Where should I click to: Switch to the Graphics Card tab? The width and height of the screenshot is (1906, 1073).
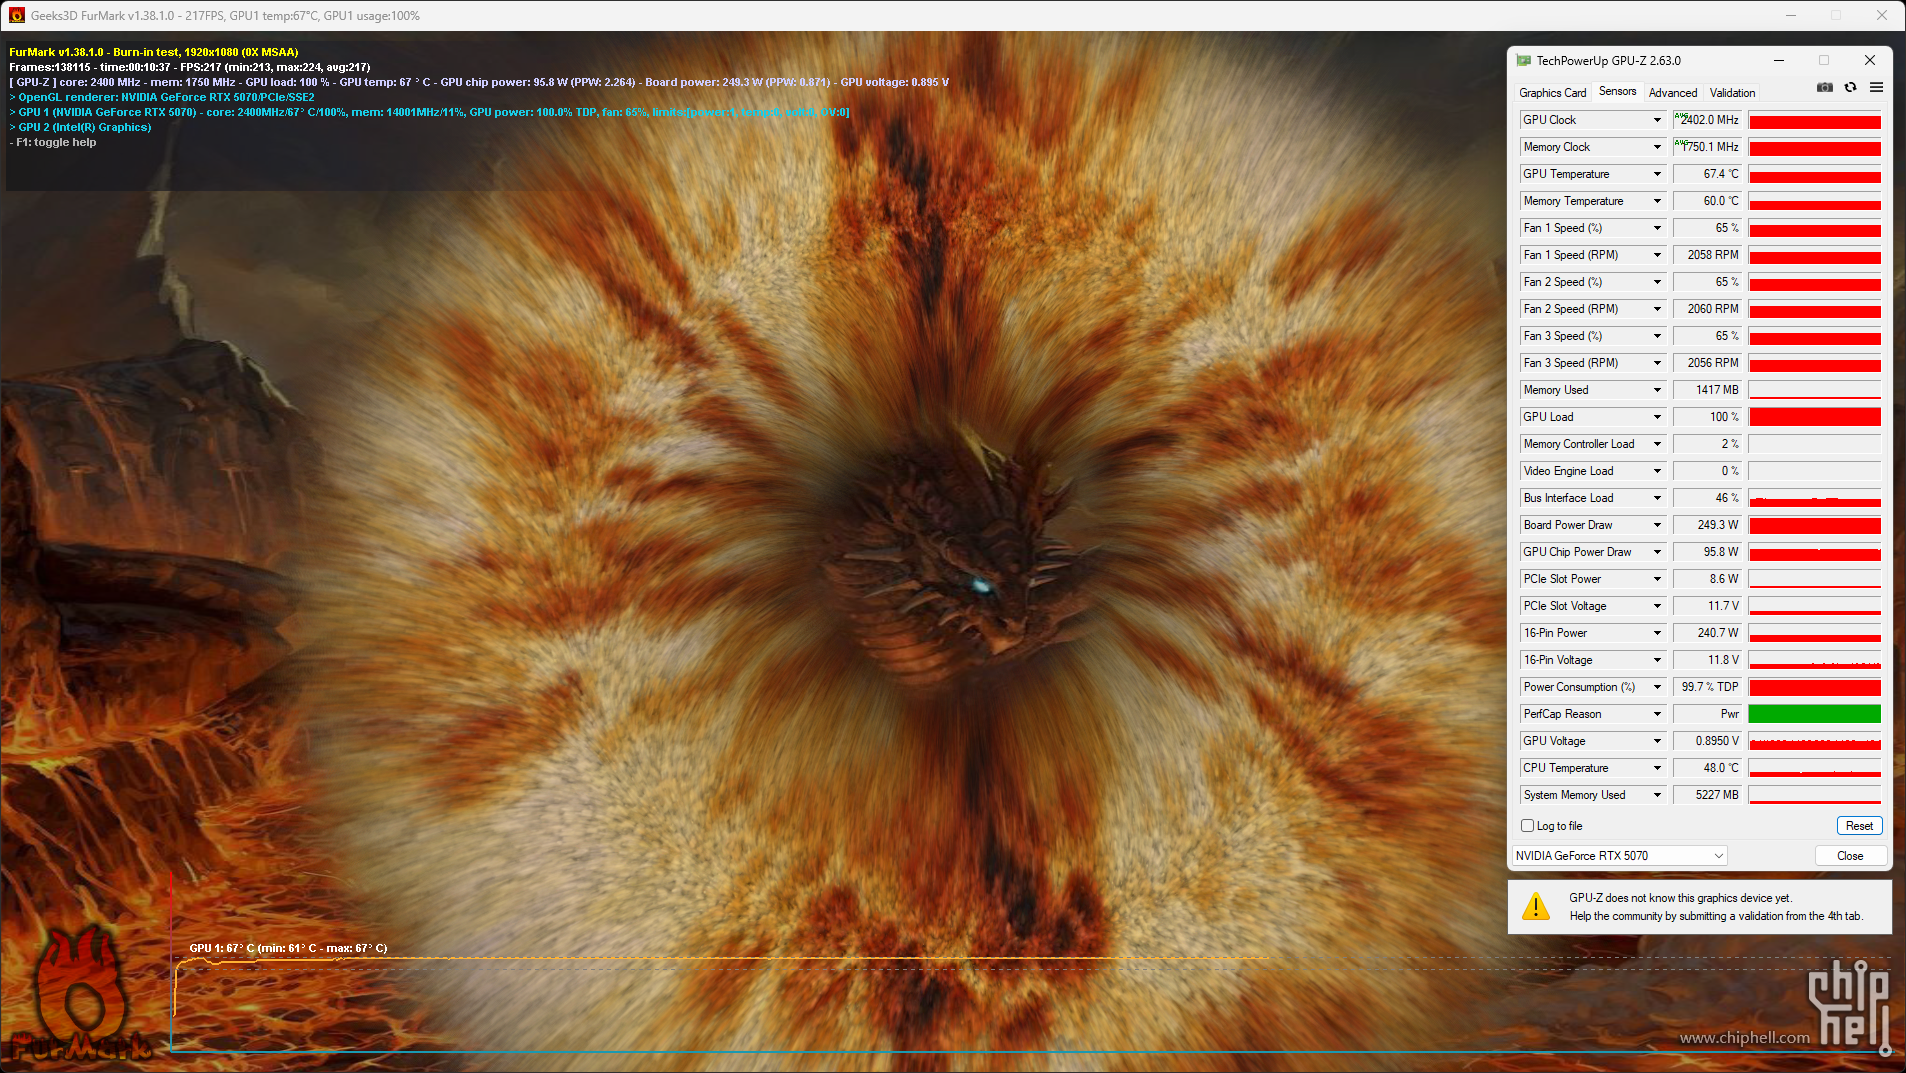point(1552,93)
